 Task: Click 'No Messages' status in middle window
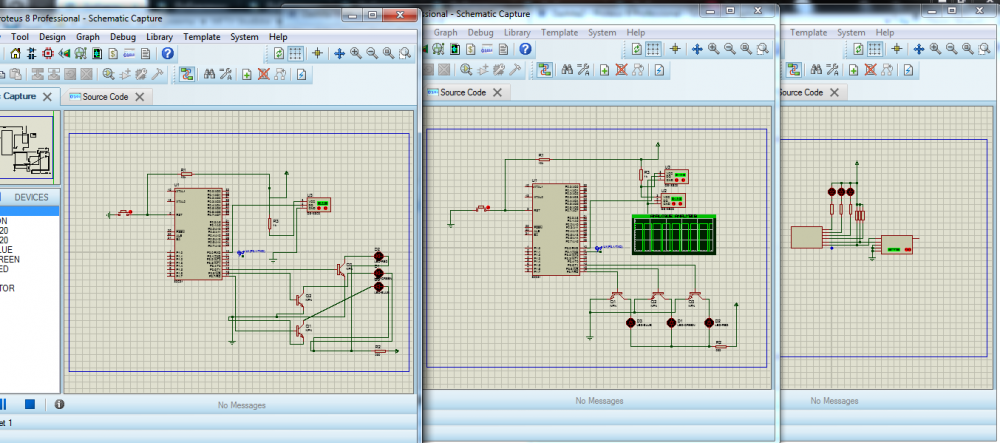point(599,401)
